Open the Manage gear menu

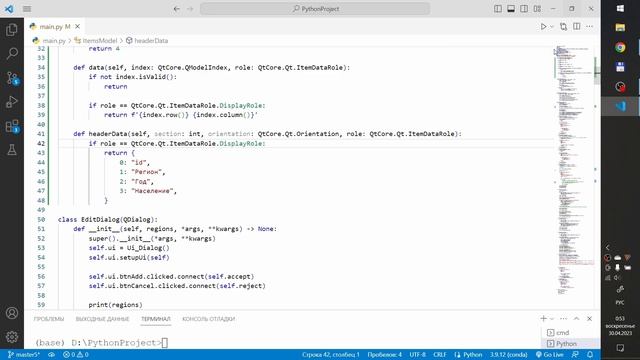pyautogui.click(x=12, y=337)
